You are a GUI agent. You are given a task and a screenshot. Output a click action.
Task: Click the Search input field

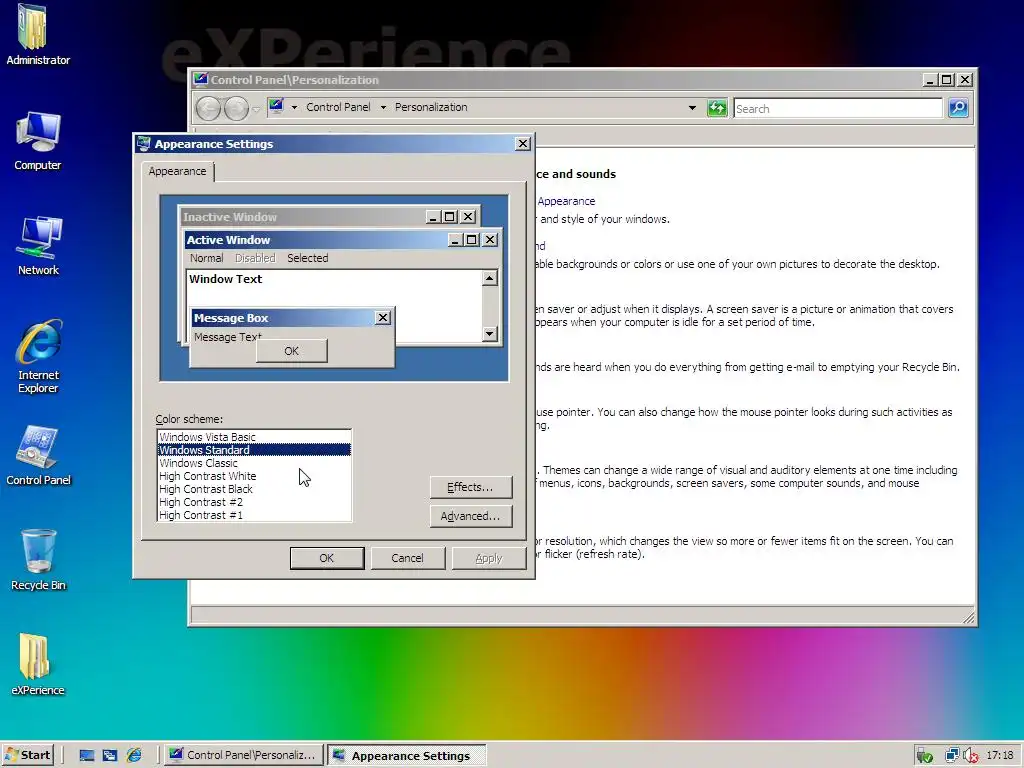click(x=838, y=108)
